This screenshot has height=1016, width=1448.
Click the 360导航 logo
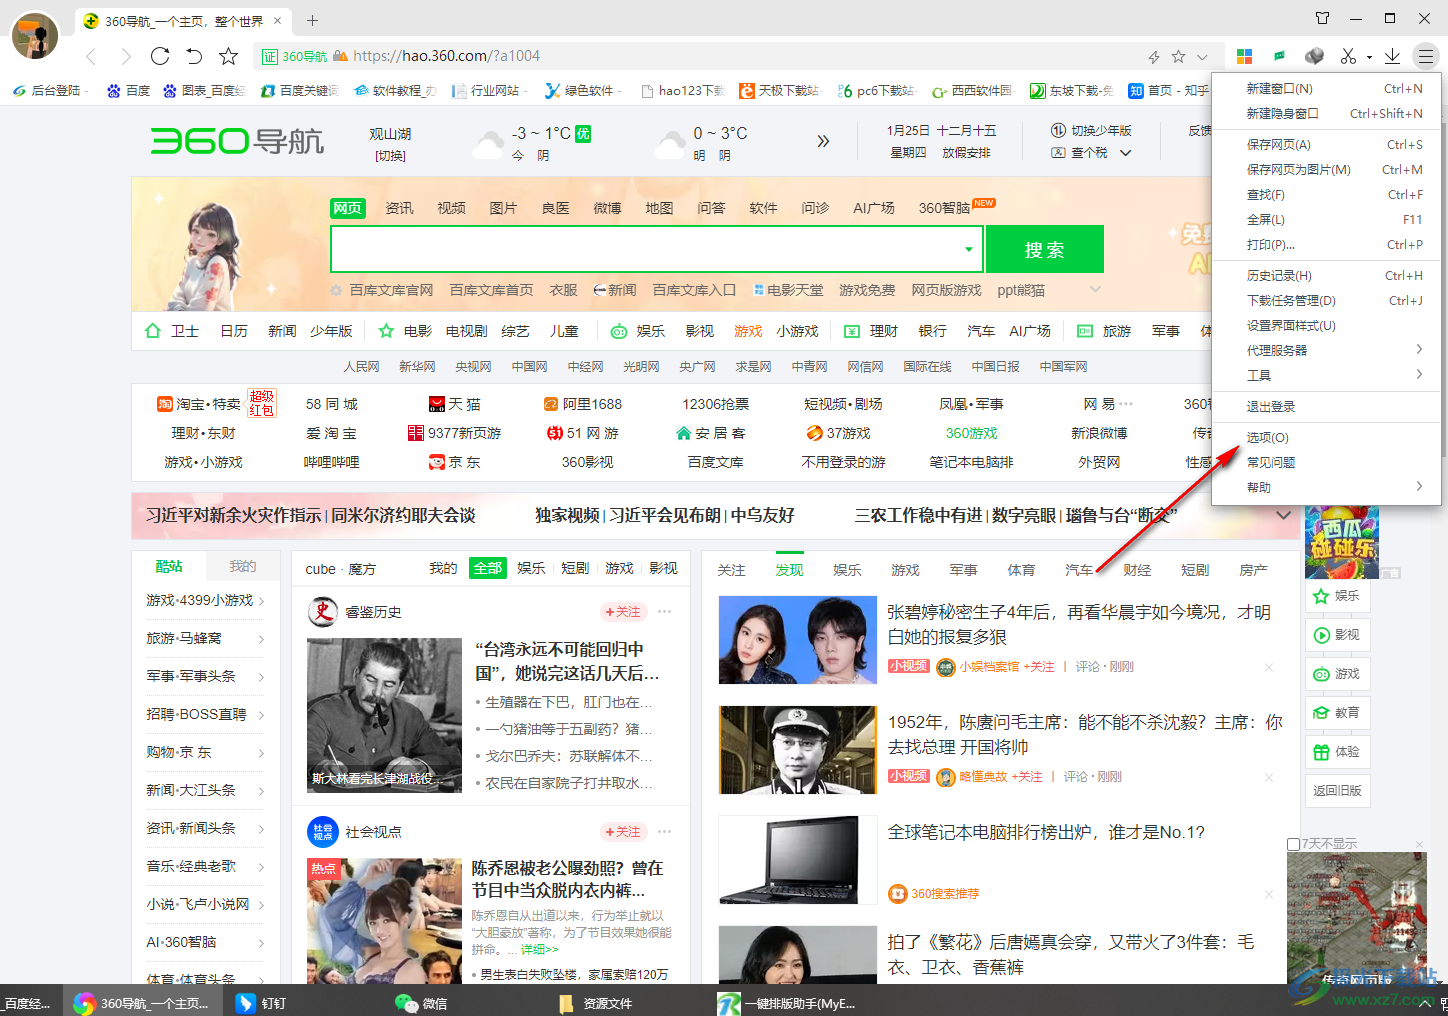coord(237,141)
